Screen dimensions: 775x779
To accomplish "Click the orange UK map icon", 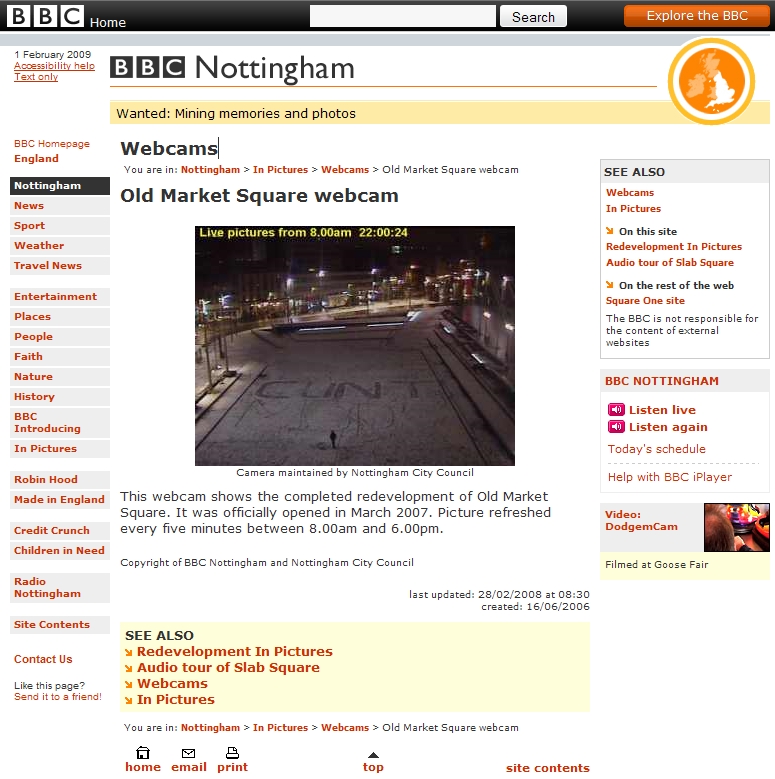I will coord(711,81).
